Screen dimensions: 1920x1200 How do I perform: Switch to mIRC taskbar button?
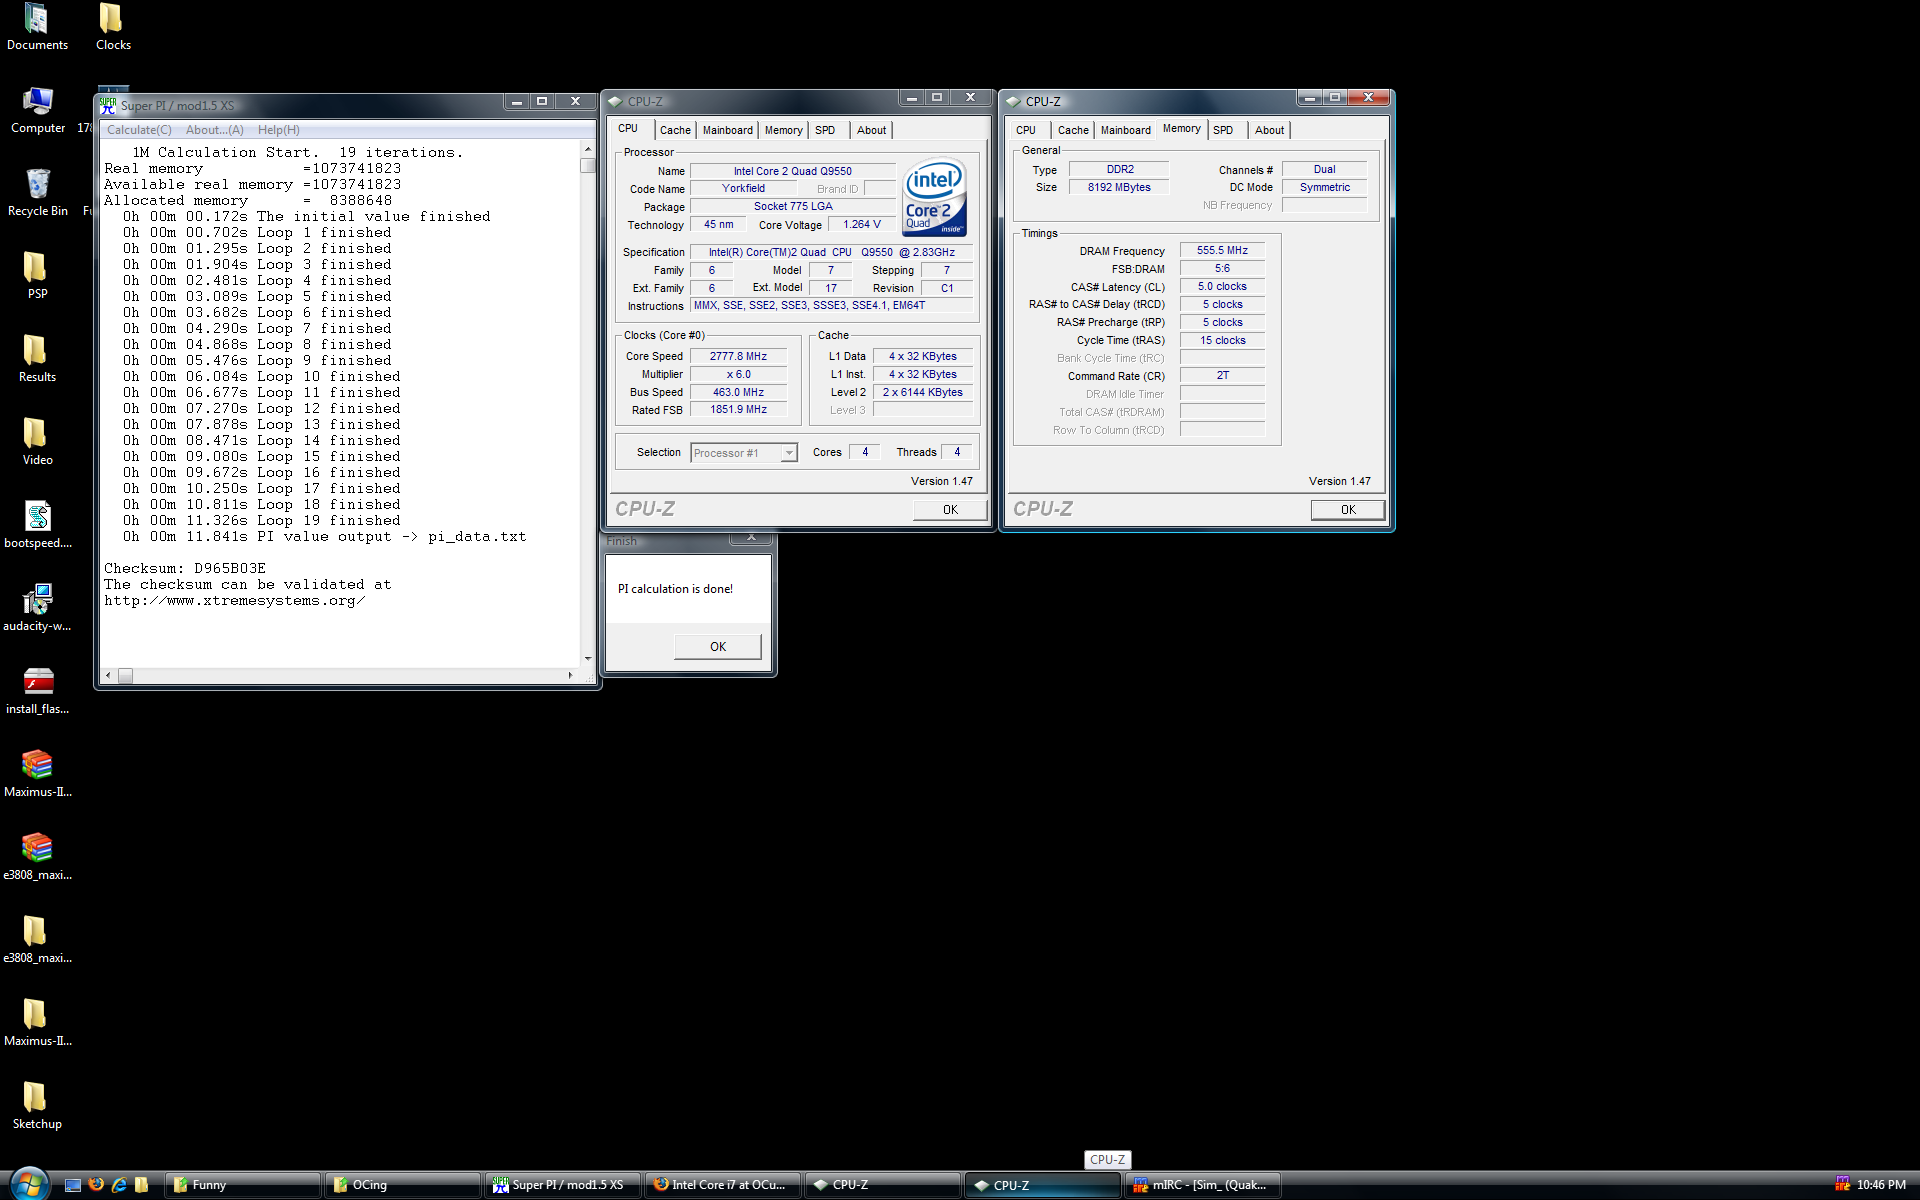tap(1203, 1185)
